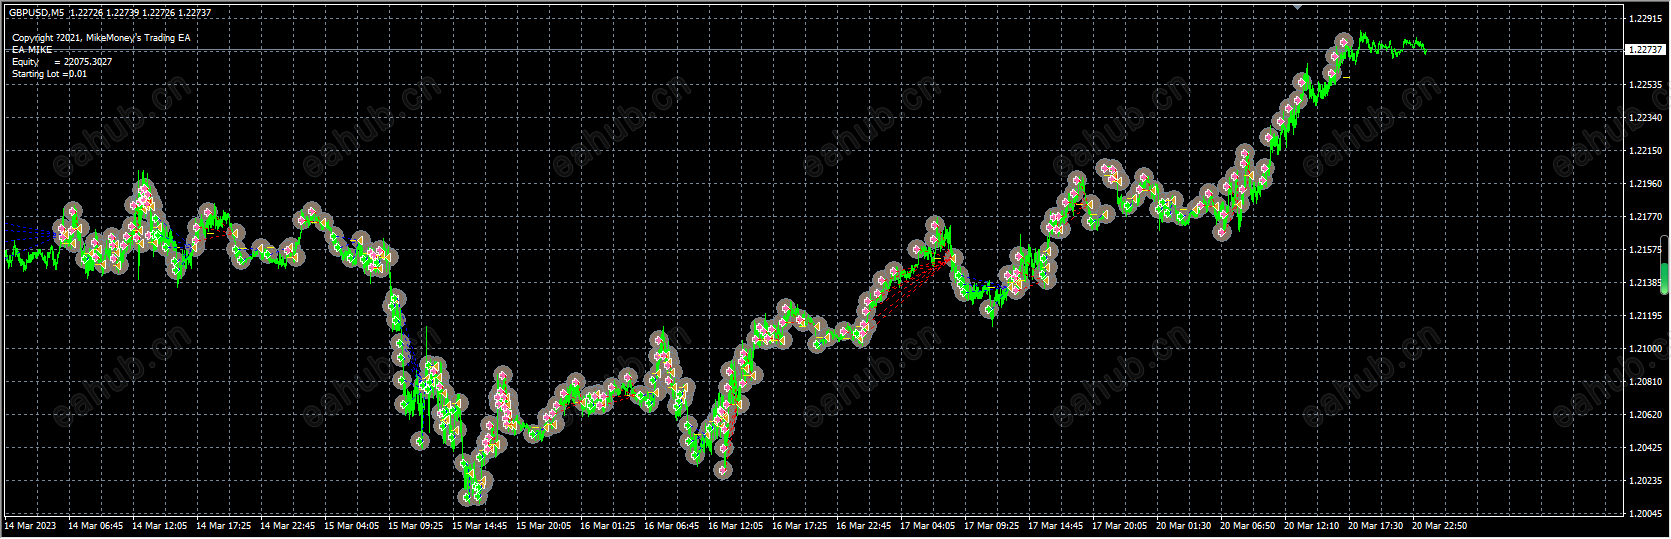Viewport: 1671px width, 539px height.
Task: Click the '20 Mar 12:10' time axis label
Action: coord(1313,526)
